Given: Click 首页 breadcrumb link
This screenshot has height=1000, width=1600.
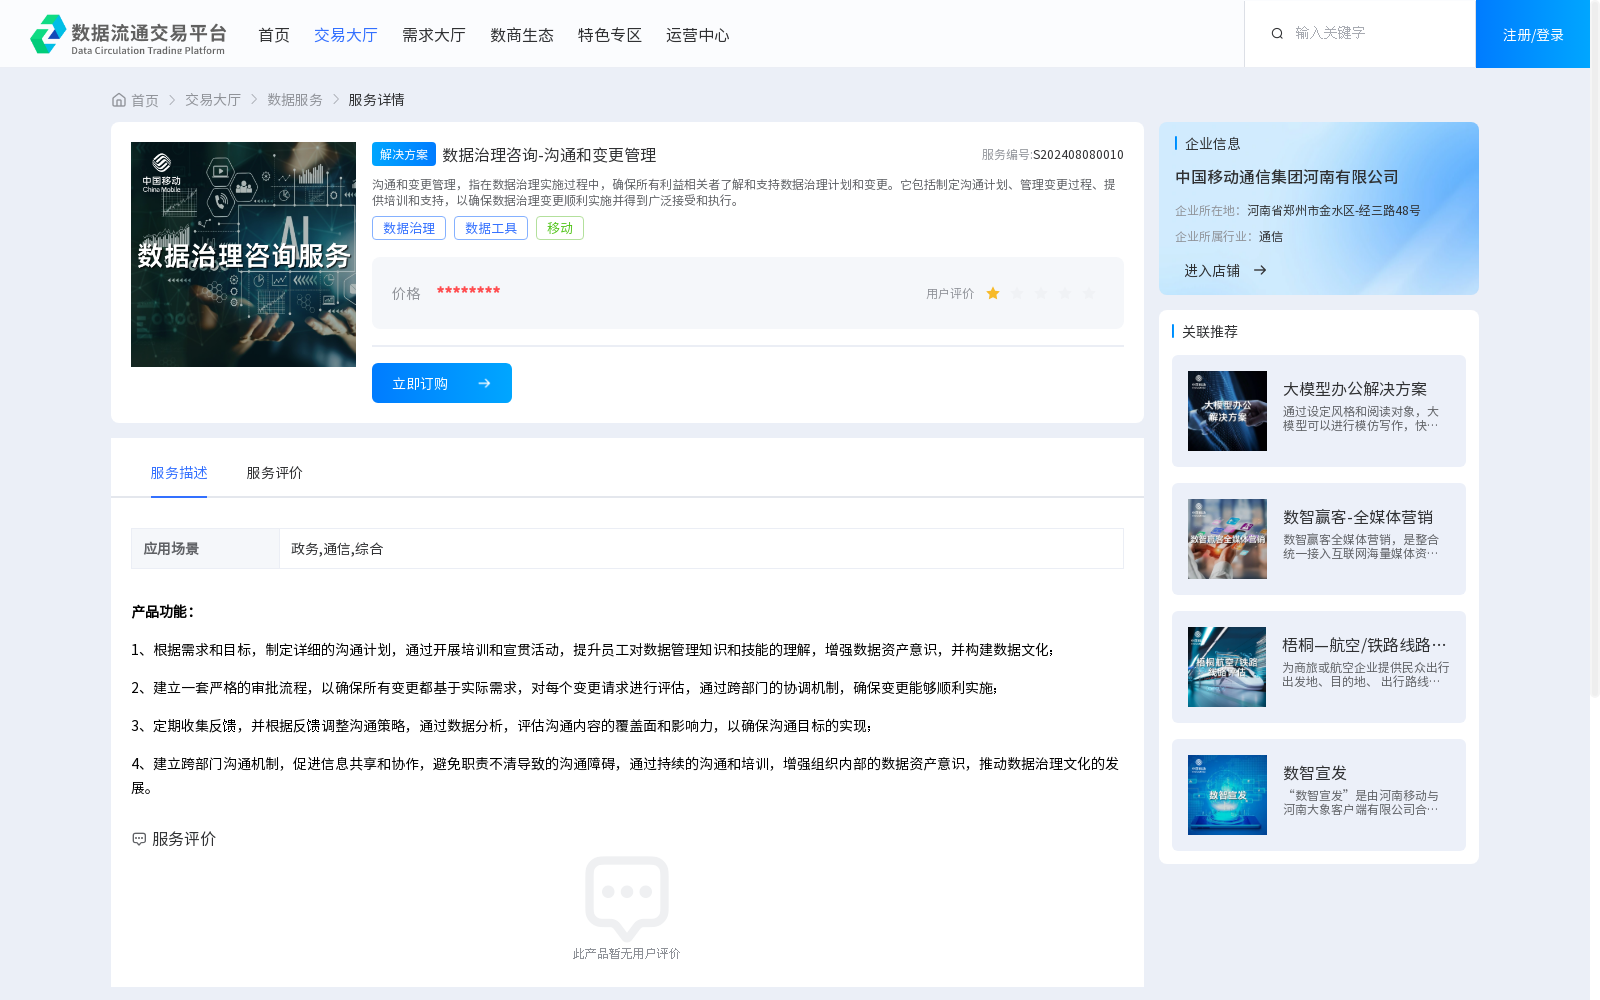Looking at the screenshot, I should pyautogui.click(x=145, y=100).
